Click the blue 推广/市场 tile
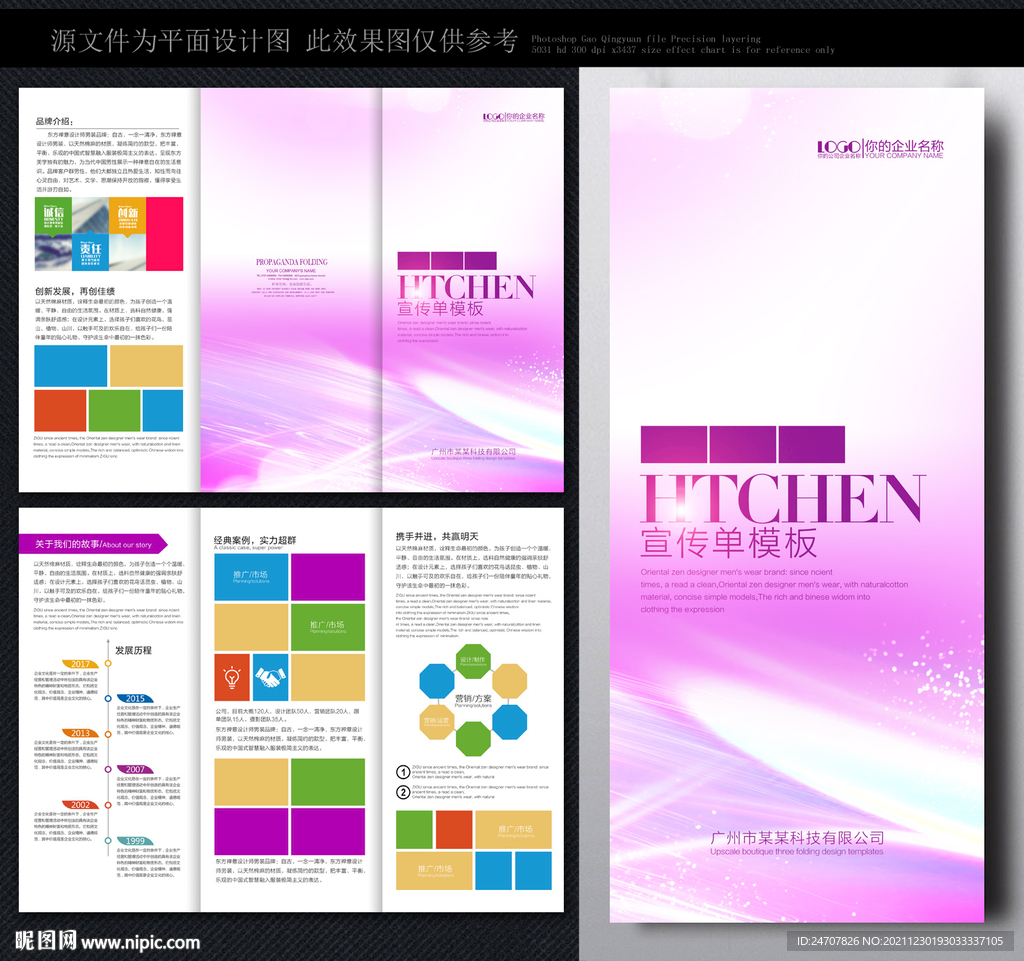 pos(251,577)
